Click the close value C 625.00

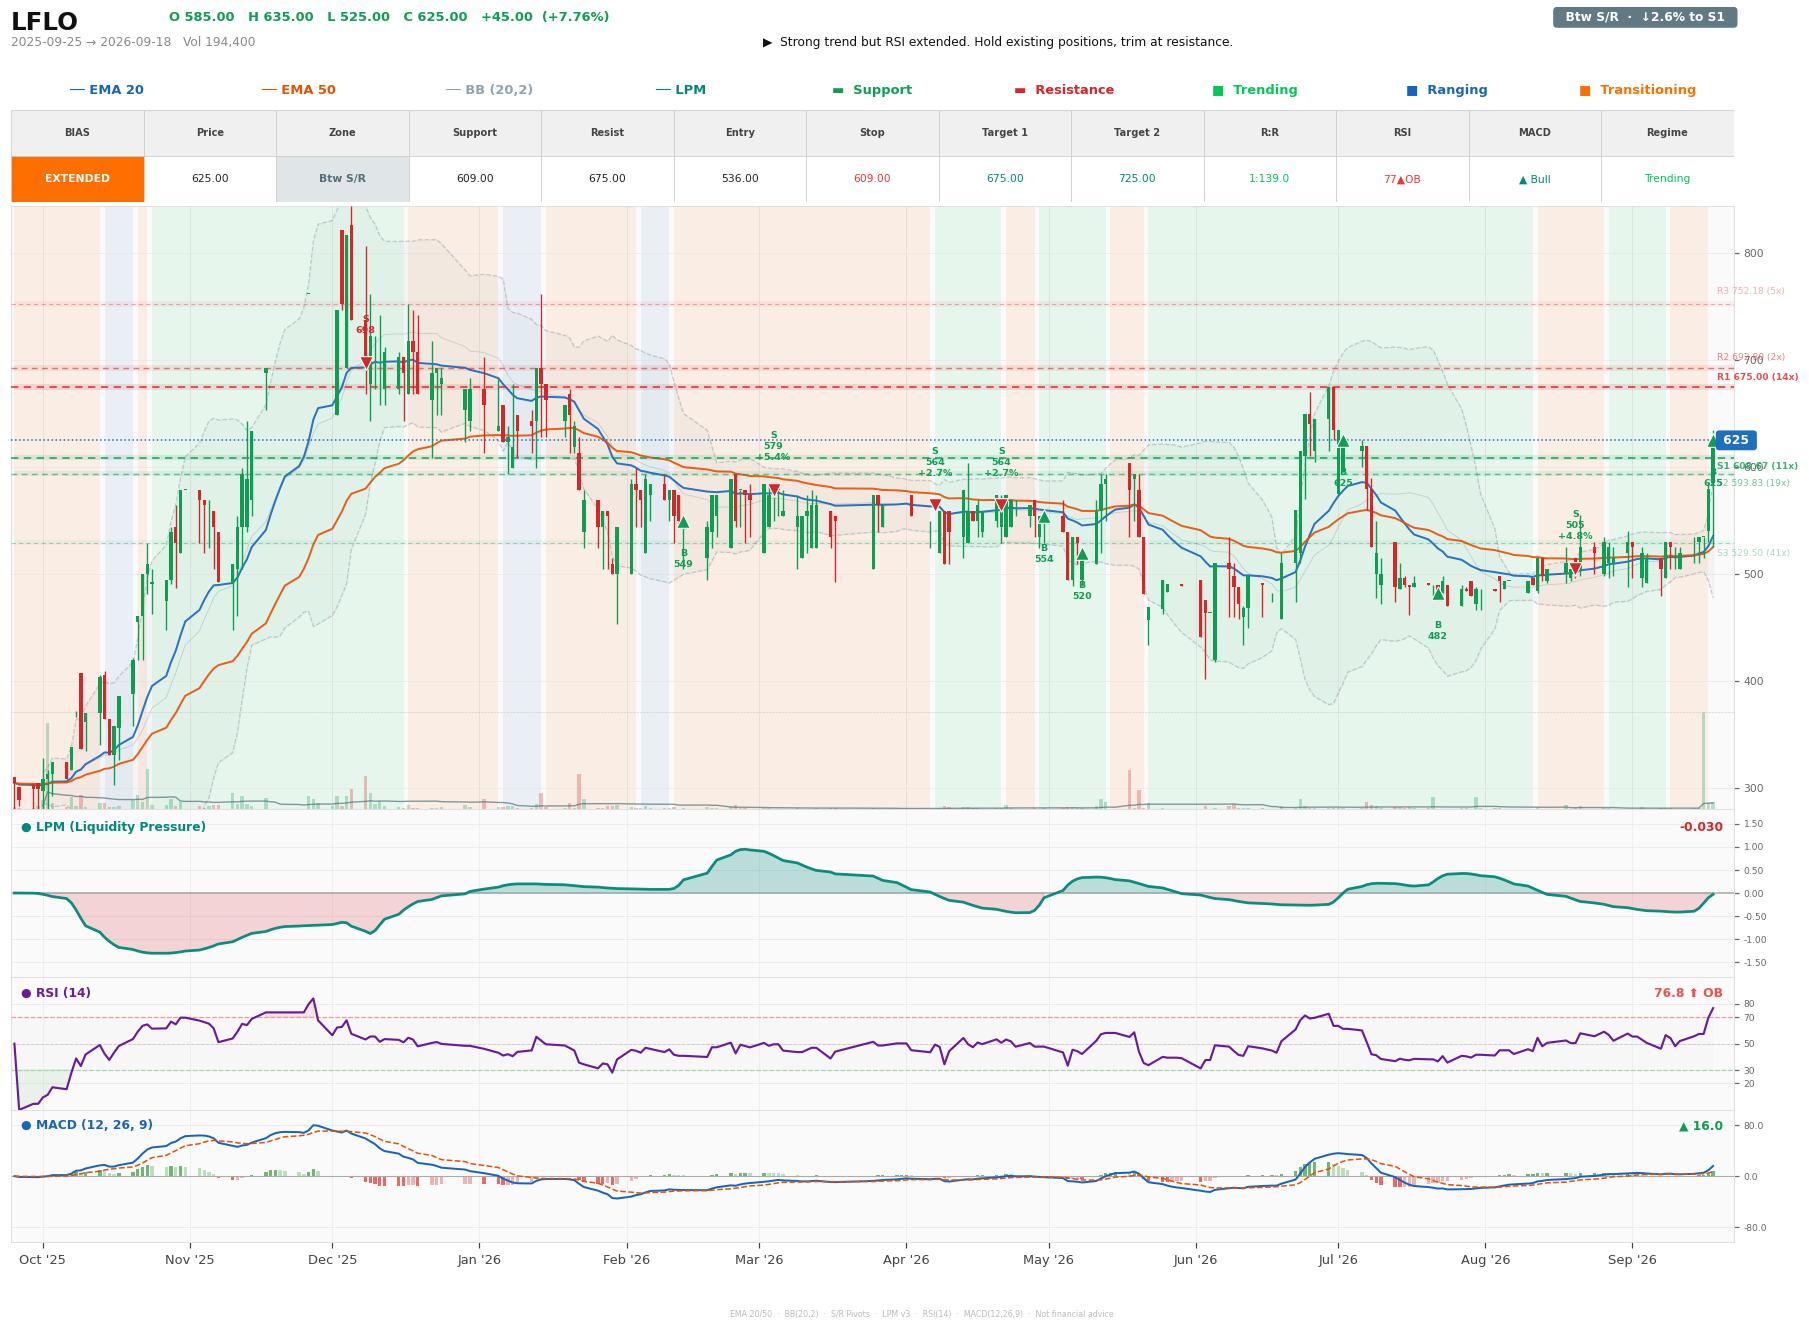coord(435,17)
